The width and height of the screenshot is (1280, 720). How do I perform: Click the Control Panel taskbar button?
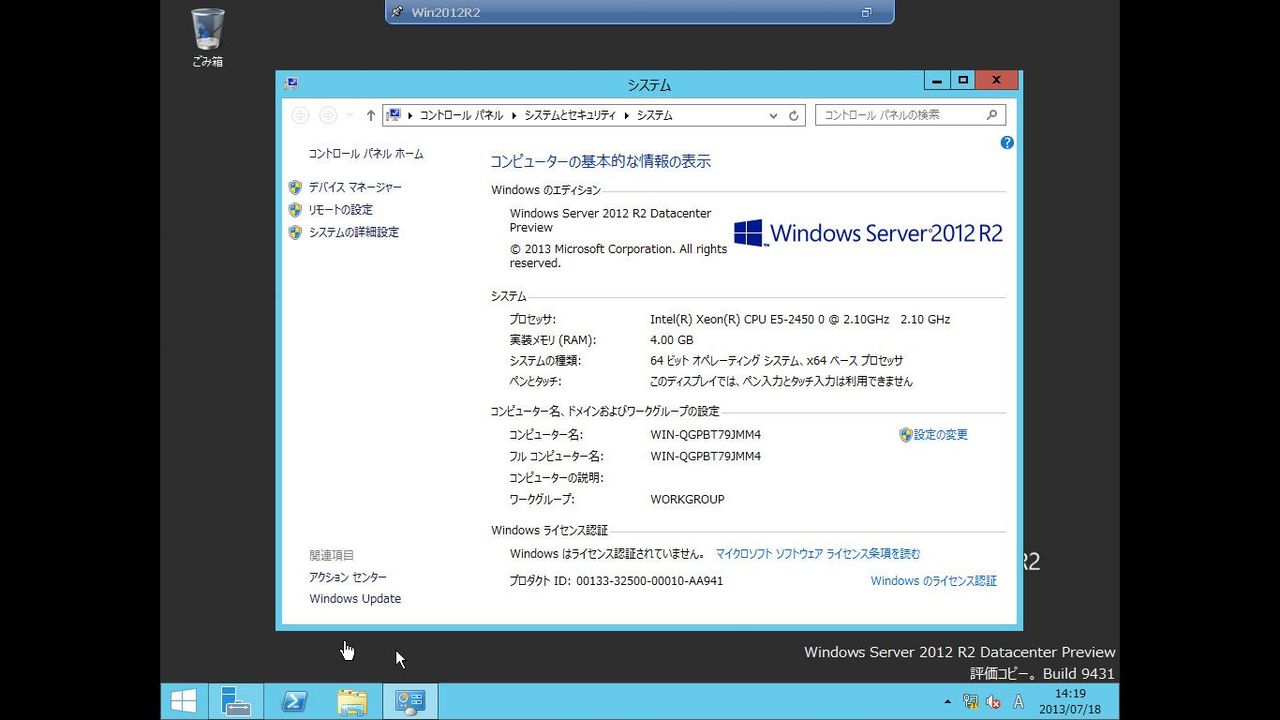pos(410,701)
